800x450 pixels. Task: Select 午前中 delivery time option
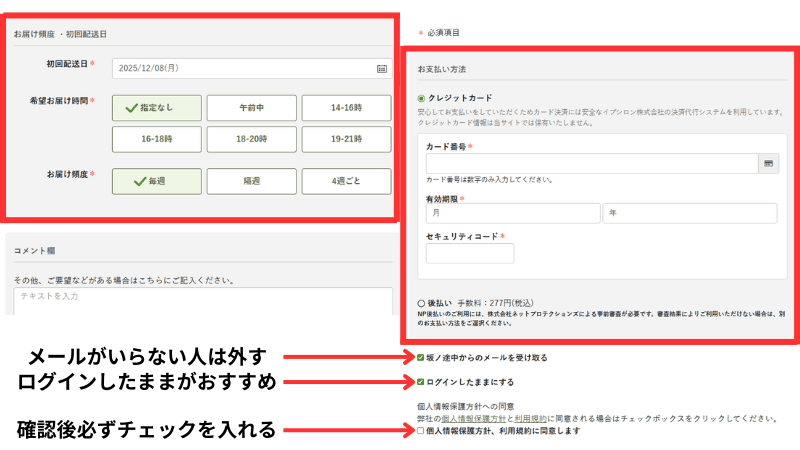pyautogui.click(x=252, y=108)
